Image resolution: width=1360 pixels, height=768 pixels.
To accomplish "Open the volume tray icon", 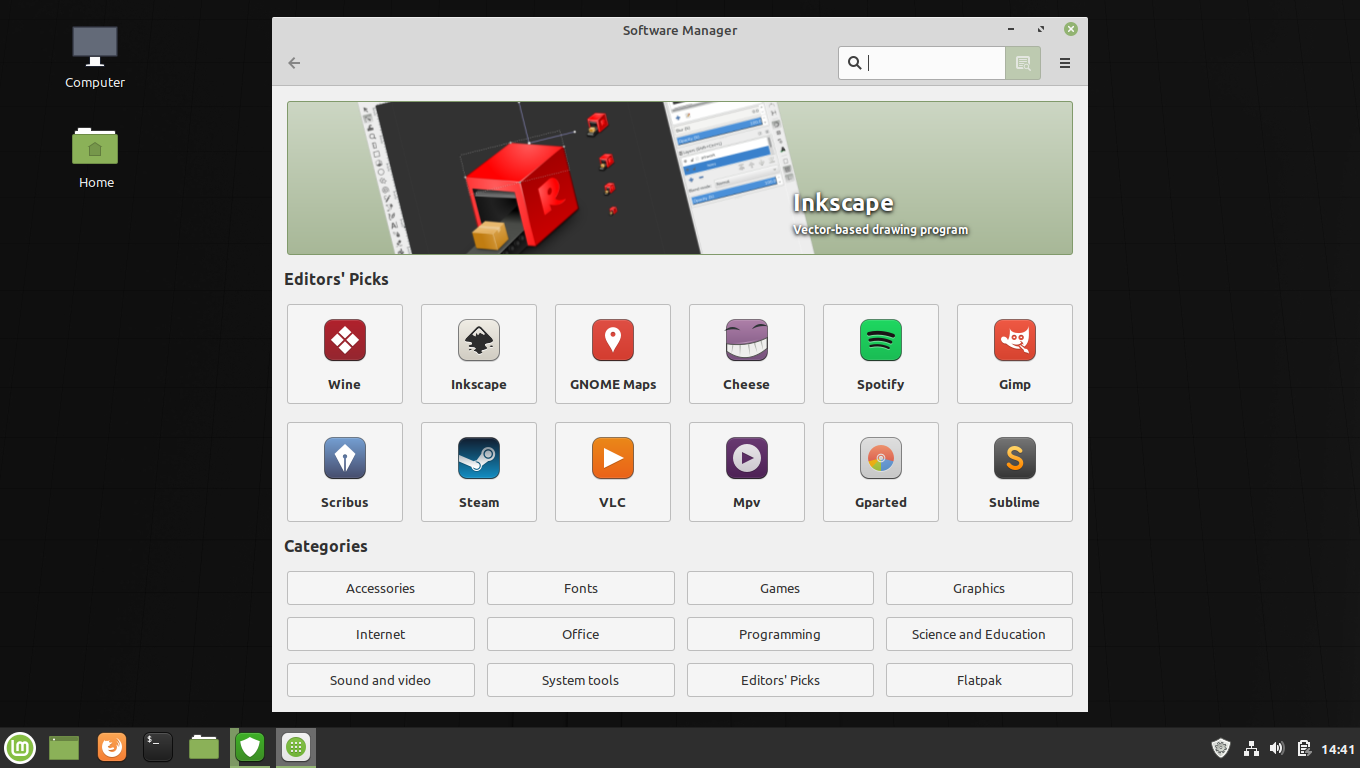I will 1277,748.
